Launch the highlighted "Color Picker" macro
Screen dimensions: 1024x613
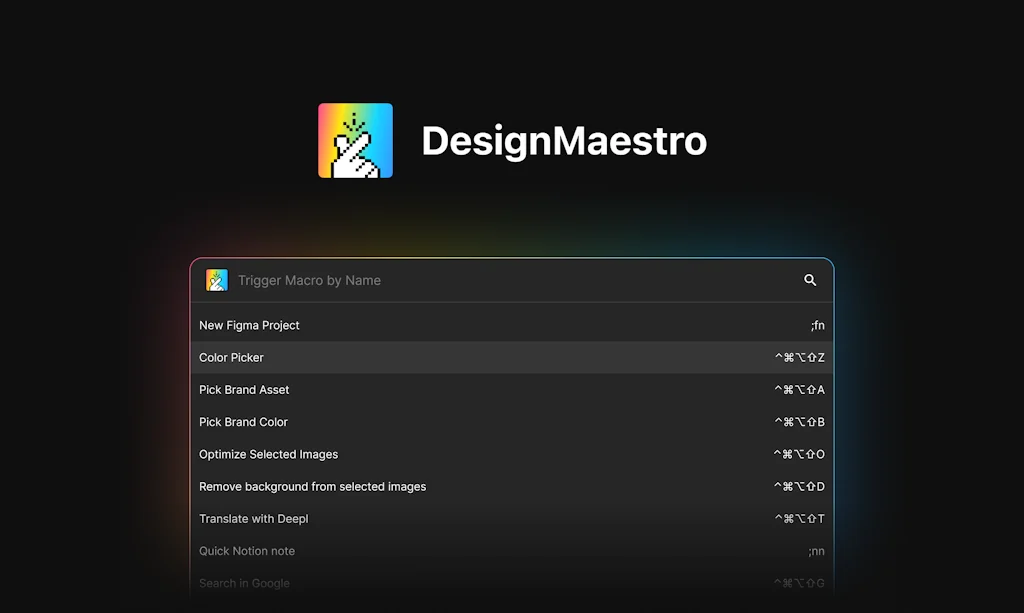click(x=231, y=357)
